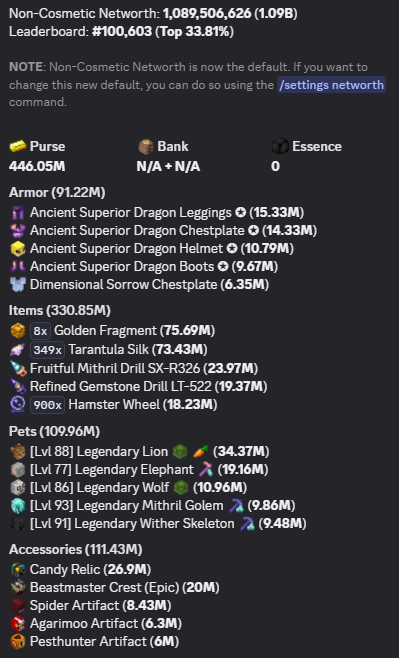This screenshot has width=399, height=658.
Task: Click the black Essence icon
Action: point(280,146)
